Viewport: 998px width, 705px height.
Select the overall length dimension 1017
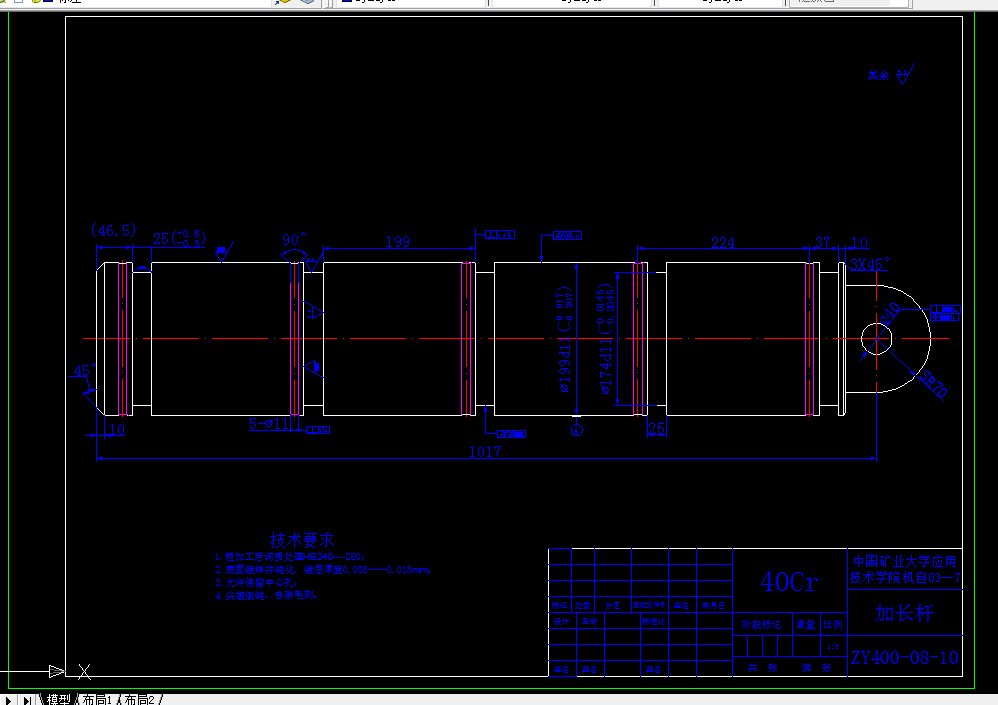coord(485,451)
